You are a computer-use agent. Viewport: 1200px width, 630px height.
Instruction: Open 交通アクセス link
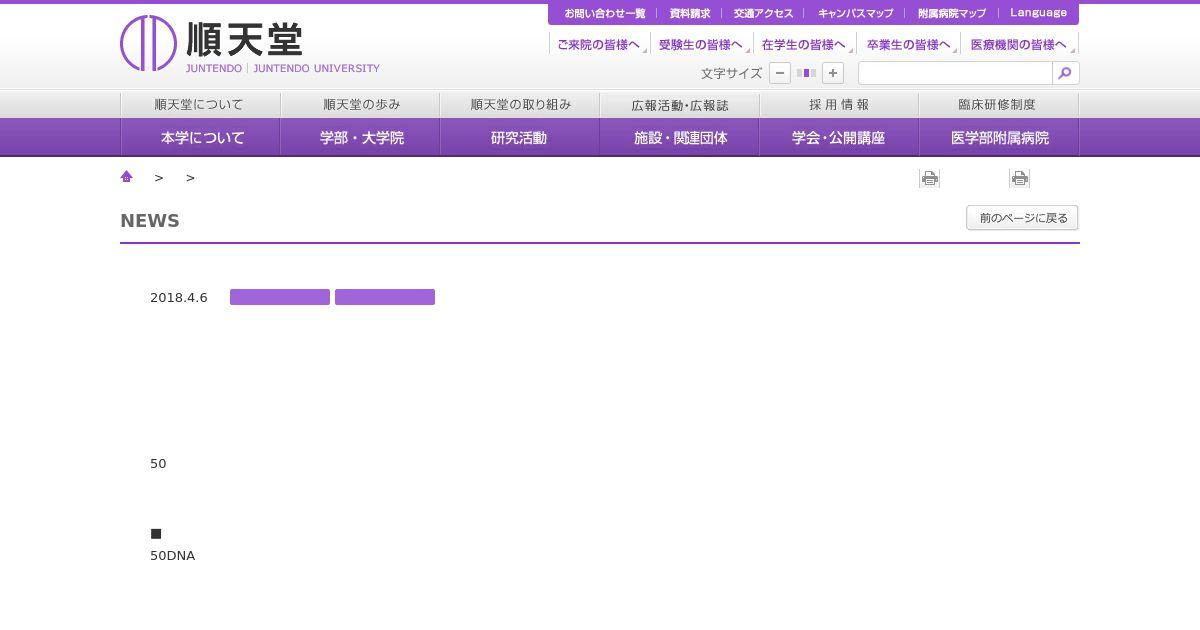(763, 13)
